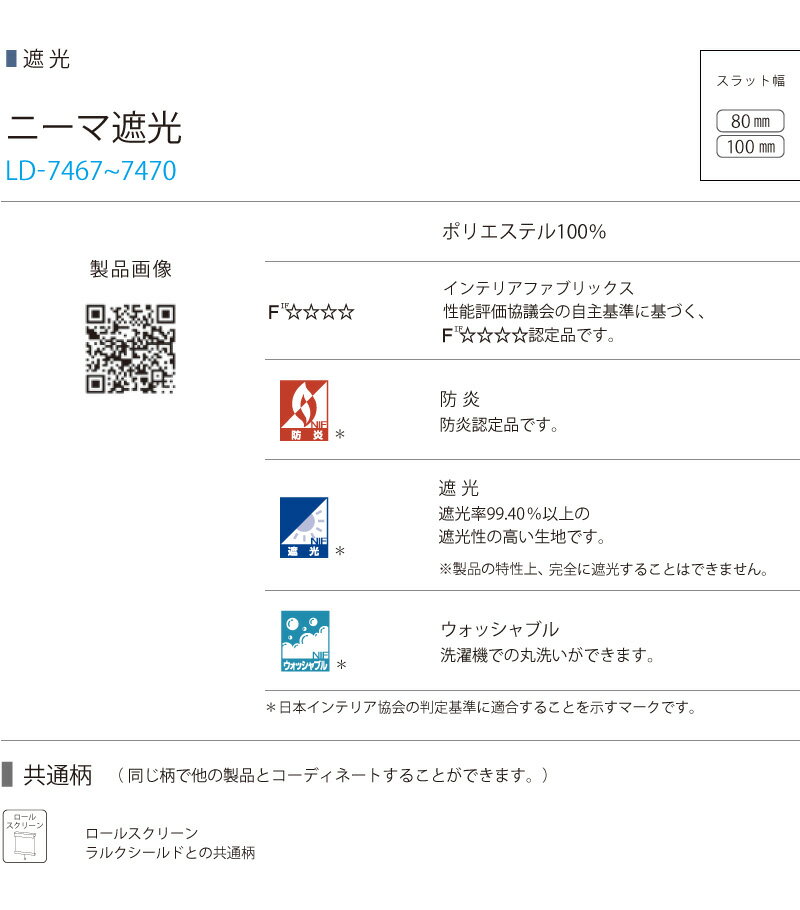Click the 遮光率99.40%以上 description line
The image size is (800, 910).
(x=514, y=514)
